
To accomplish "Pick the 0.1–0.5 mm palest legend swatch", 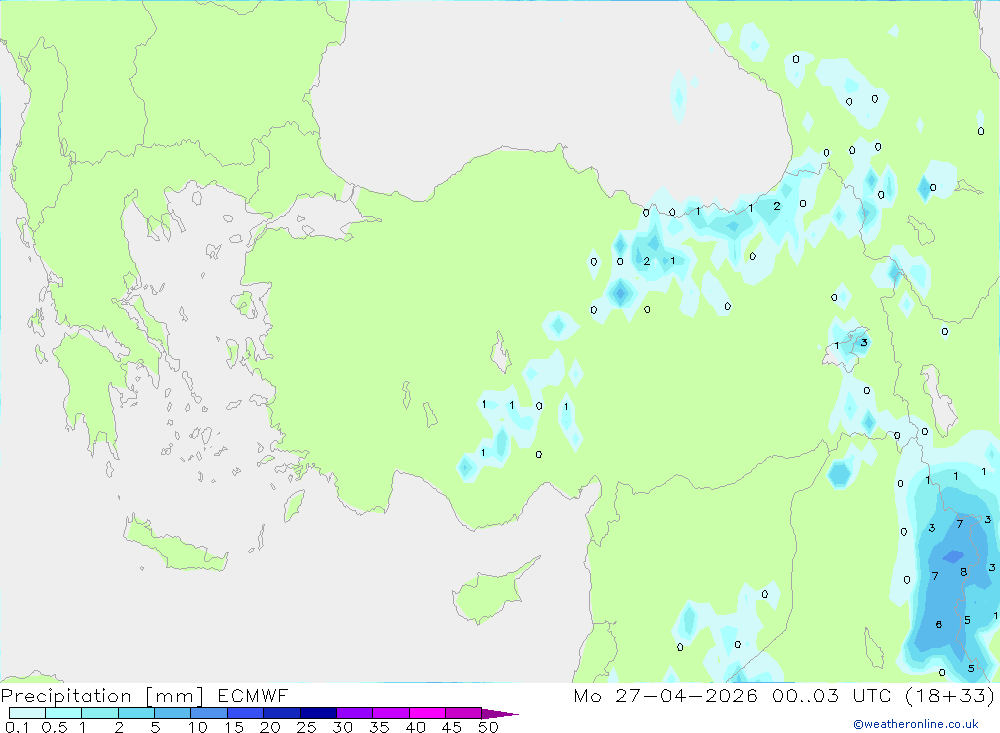I will [27, 713].
